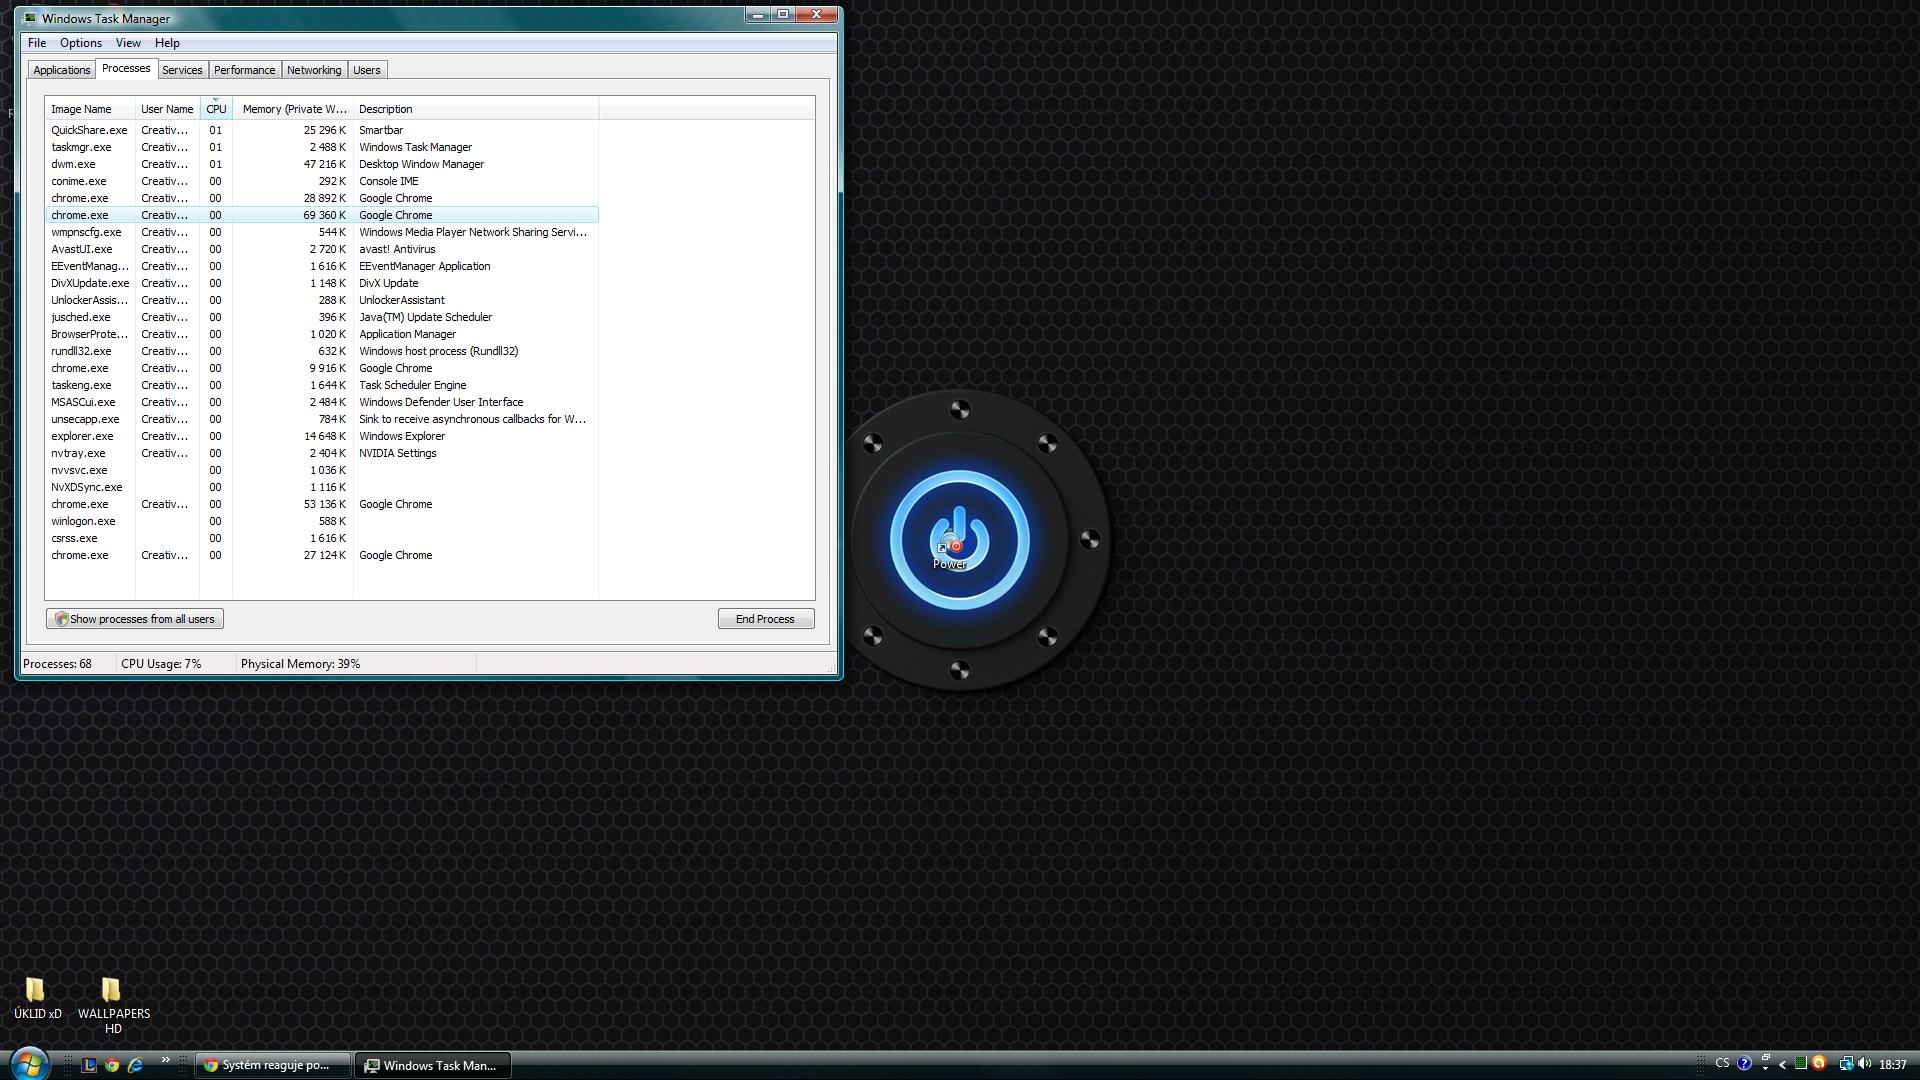Click the avast orange tray icon
Screen dimensions: 1920x1080
(1819, 1064)
